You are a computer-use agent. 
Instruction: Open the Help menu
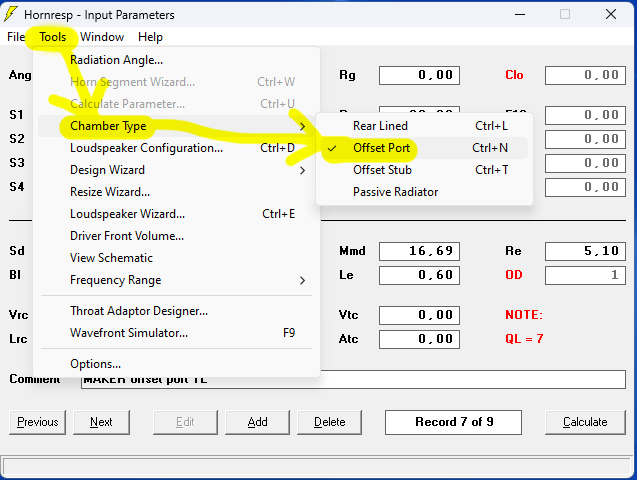[x=150, y=37]
